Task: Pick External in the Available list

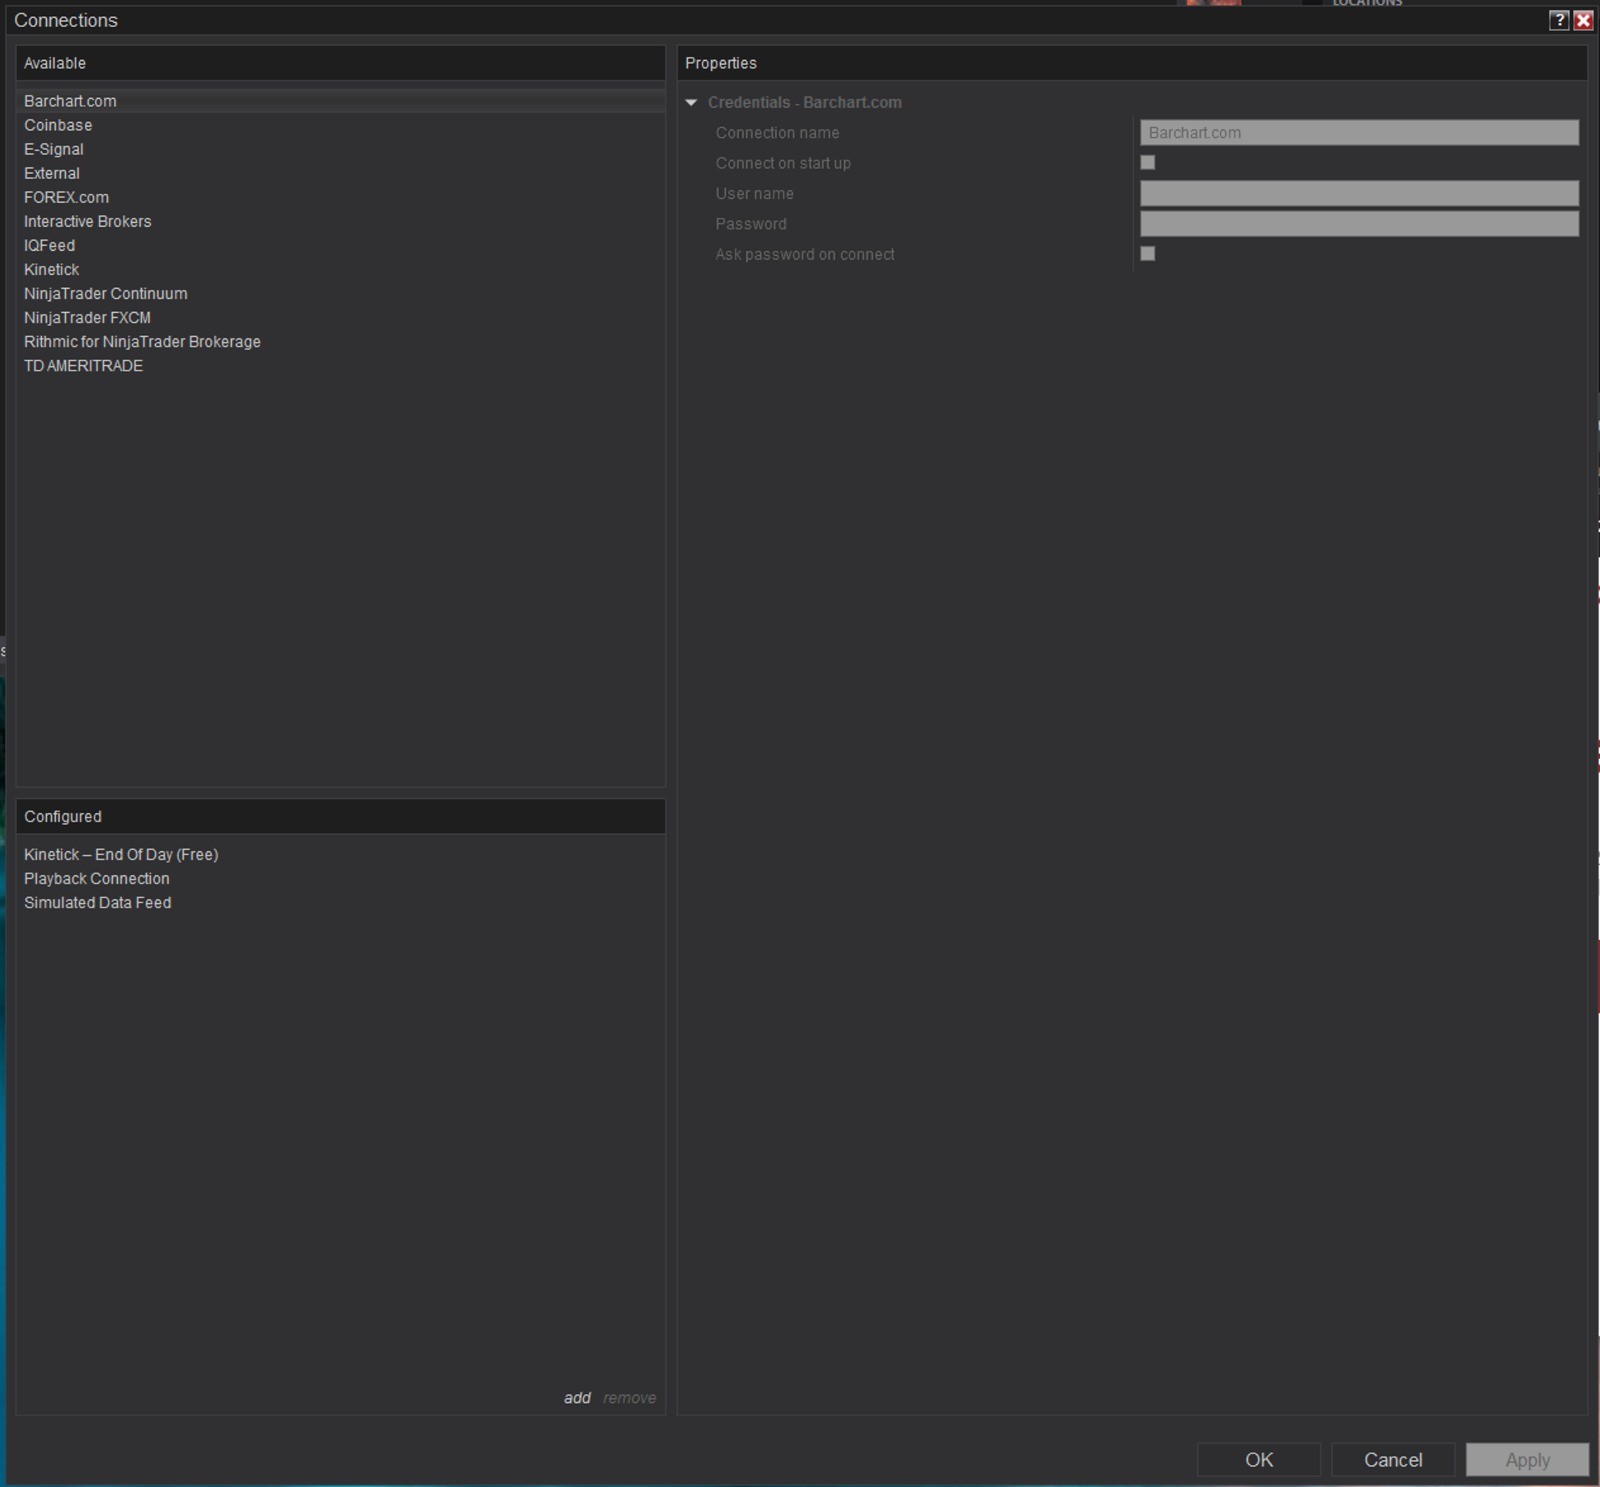Action: click(x=340, y=173)
